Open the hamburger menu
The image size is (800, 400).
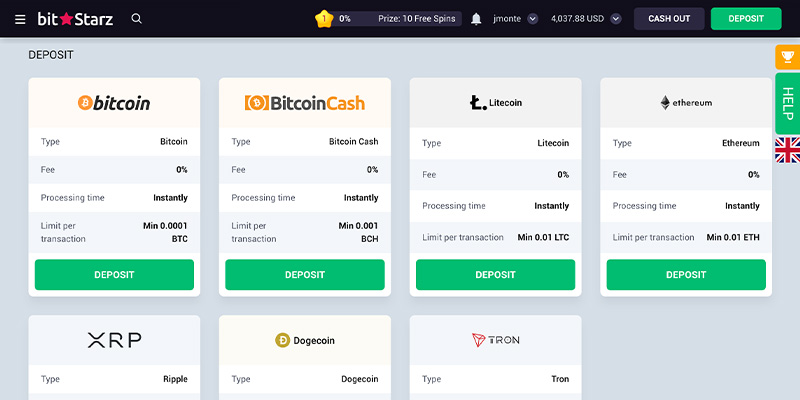[20, 18]
